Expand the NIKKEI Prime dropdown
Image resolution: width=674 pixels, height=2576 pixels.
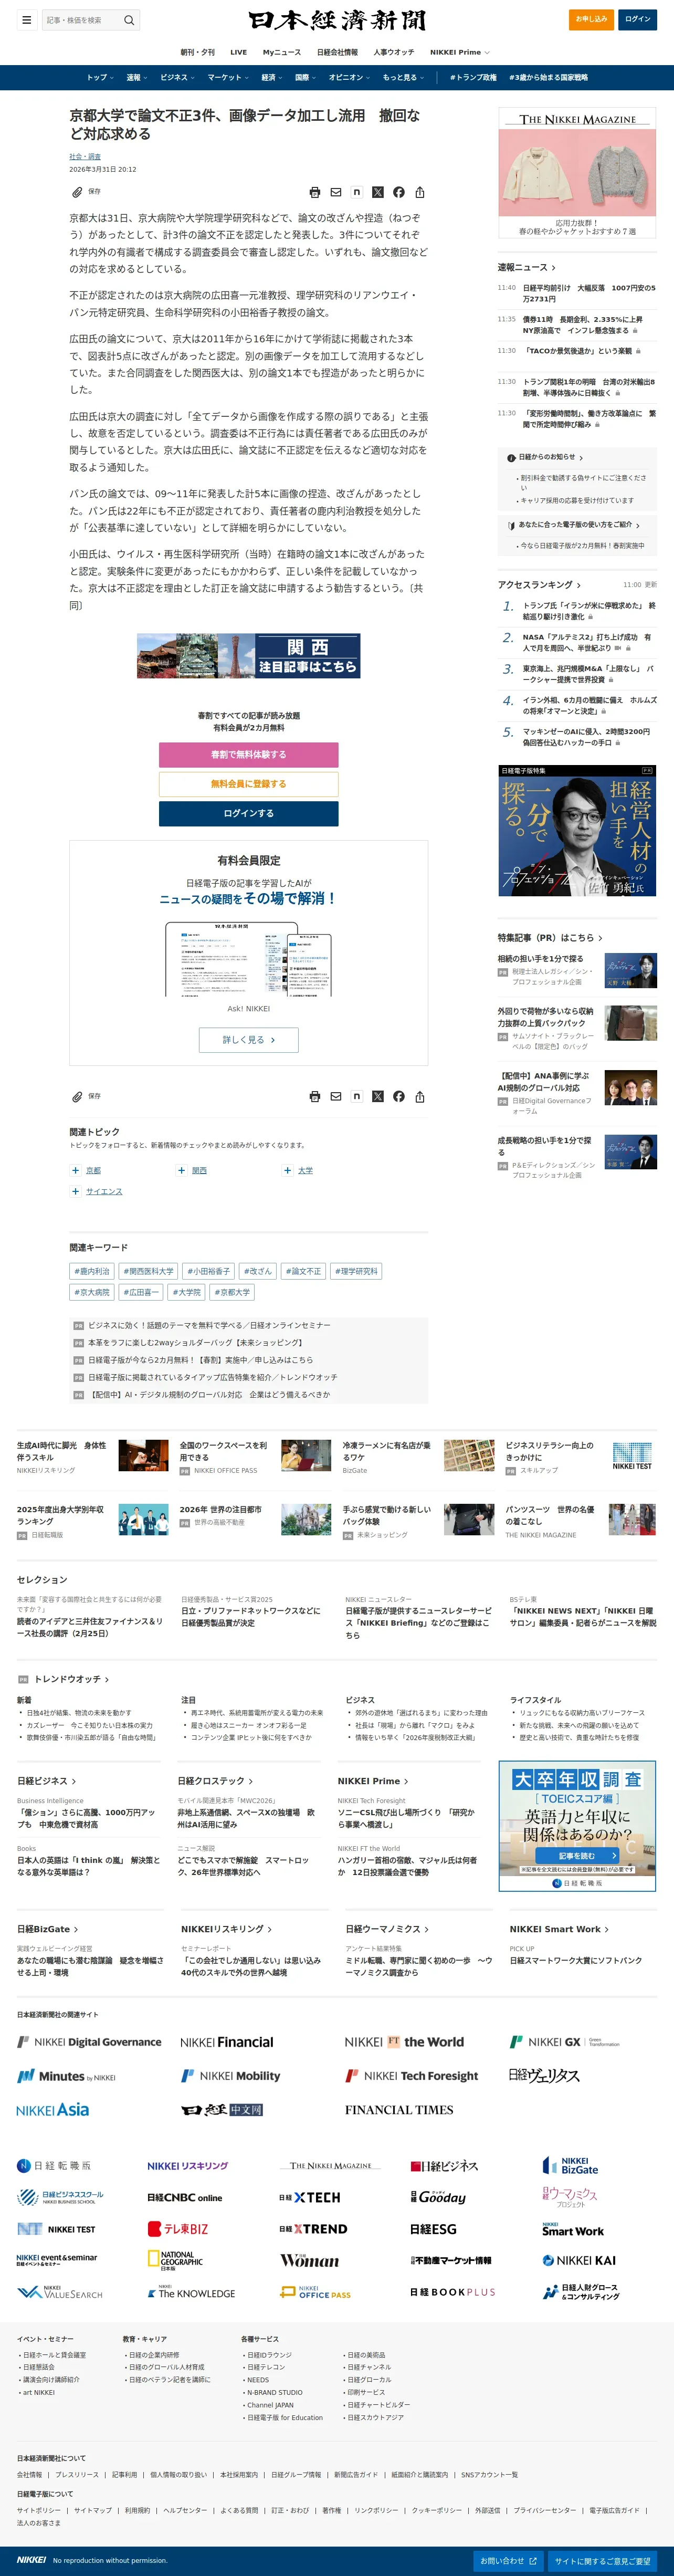[459, 52]
